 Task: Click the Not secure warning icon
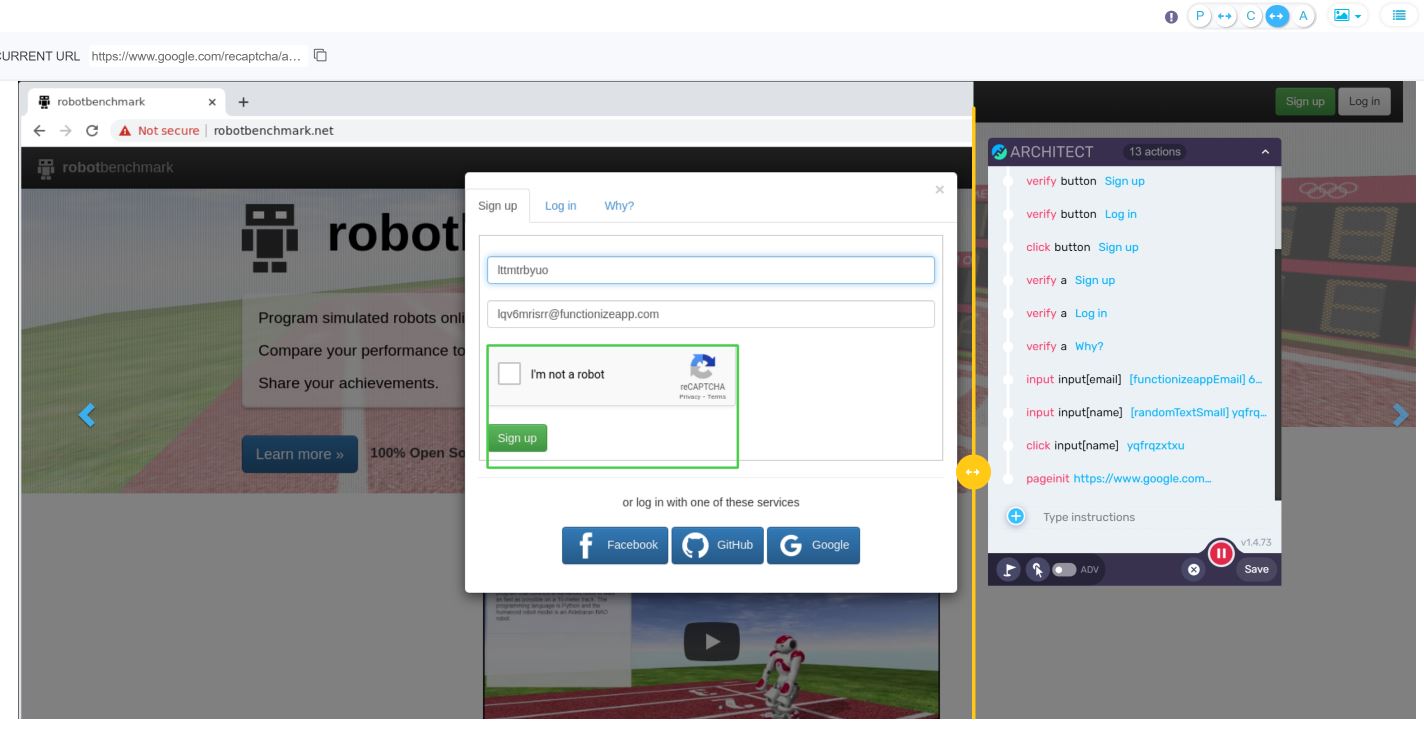[125, 130]
